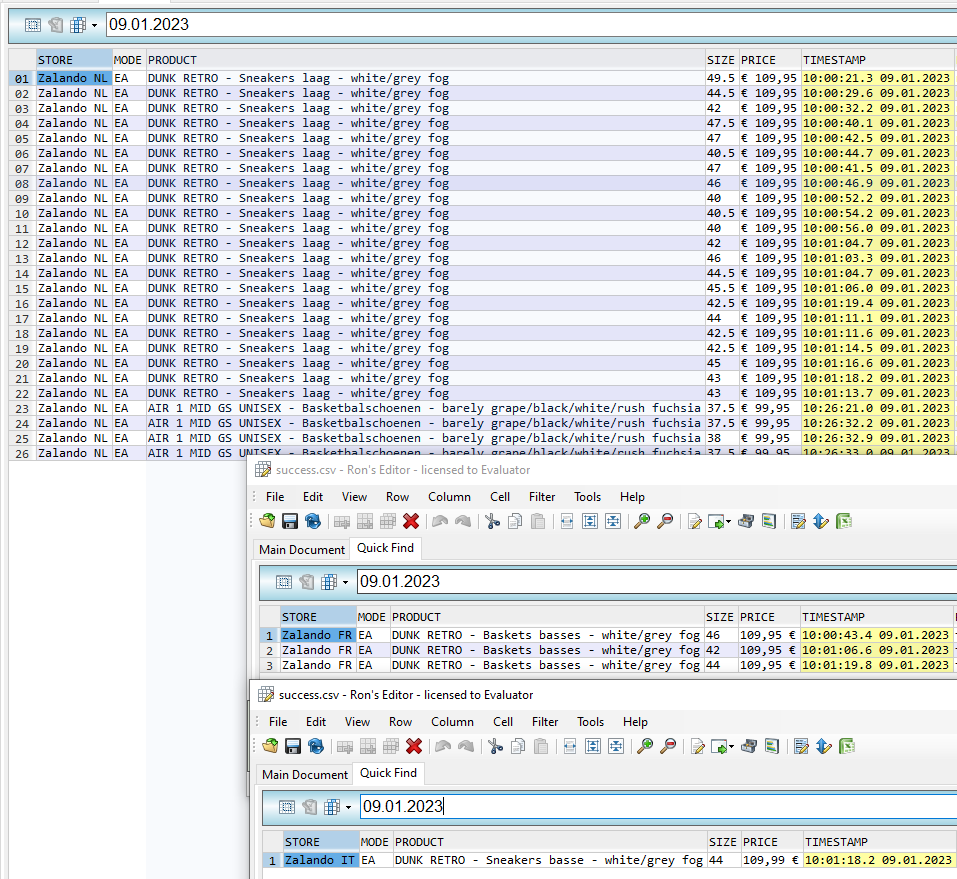The width and height of the screenshot is (957, 879).
Task: Select row 23 header in Zalando NL table
Action: 22,408
